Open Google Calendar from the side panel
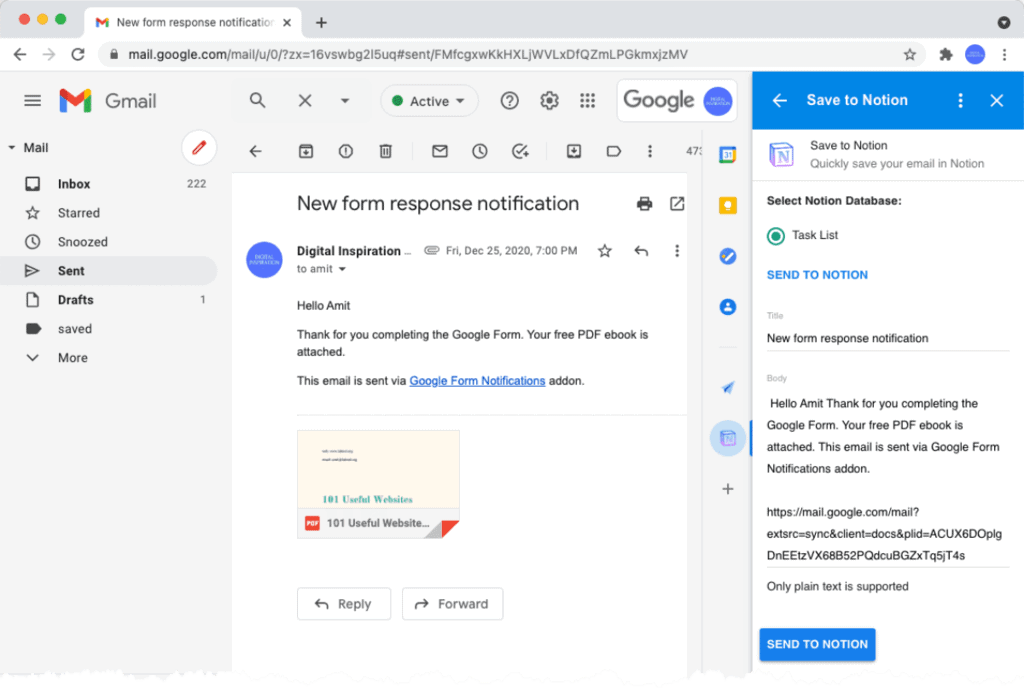1024x688 pixels. [728, 154]
